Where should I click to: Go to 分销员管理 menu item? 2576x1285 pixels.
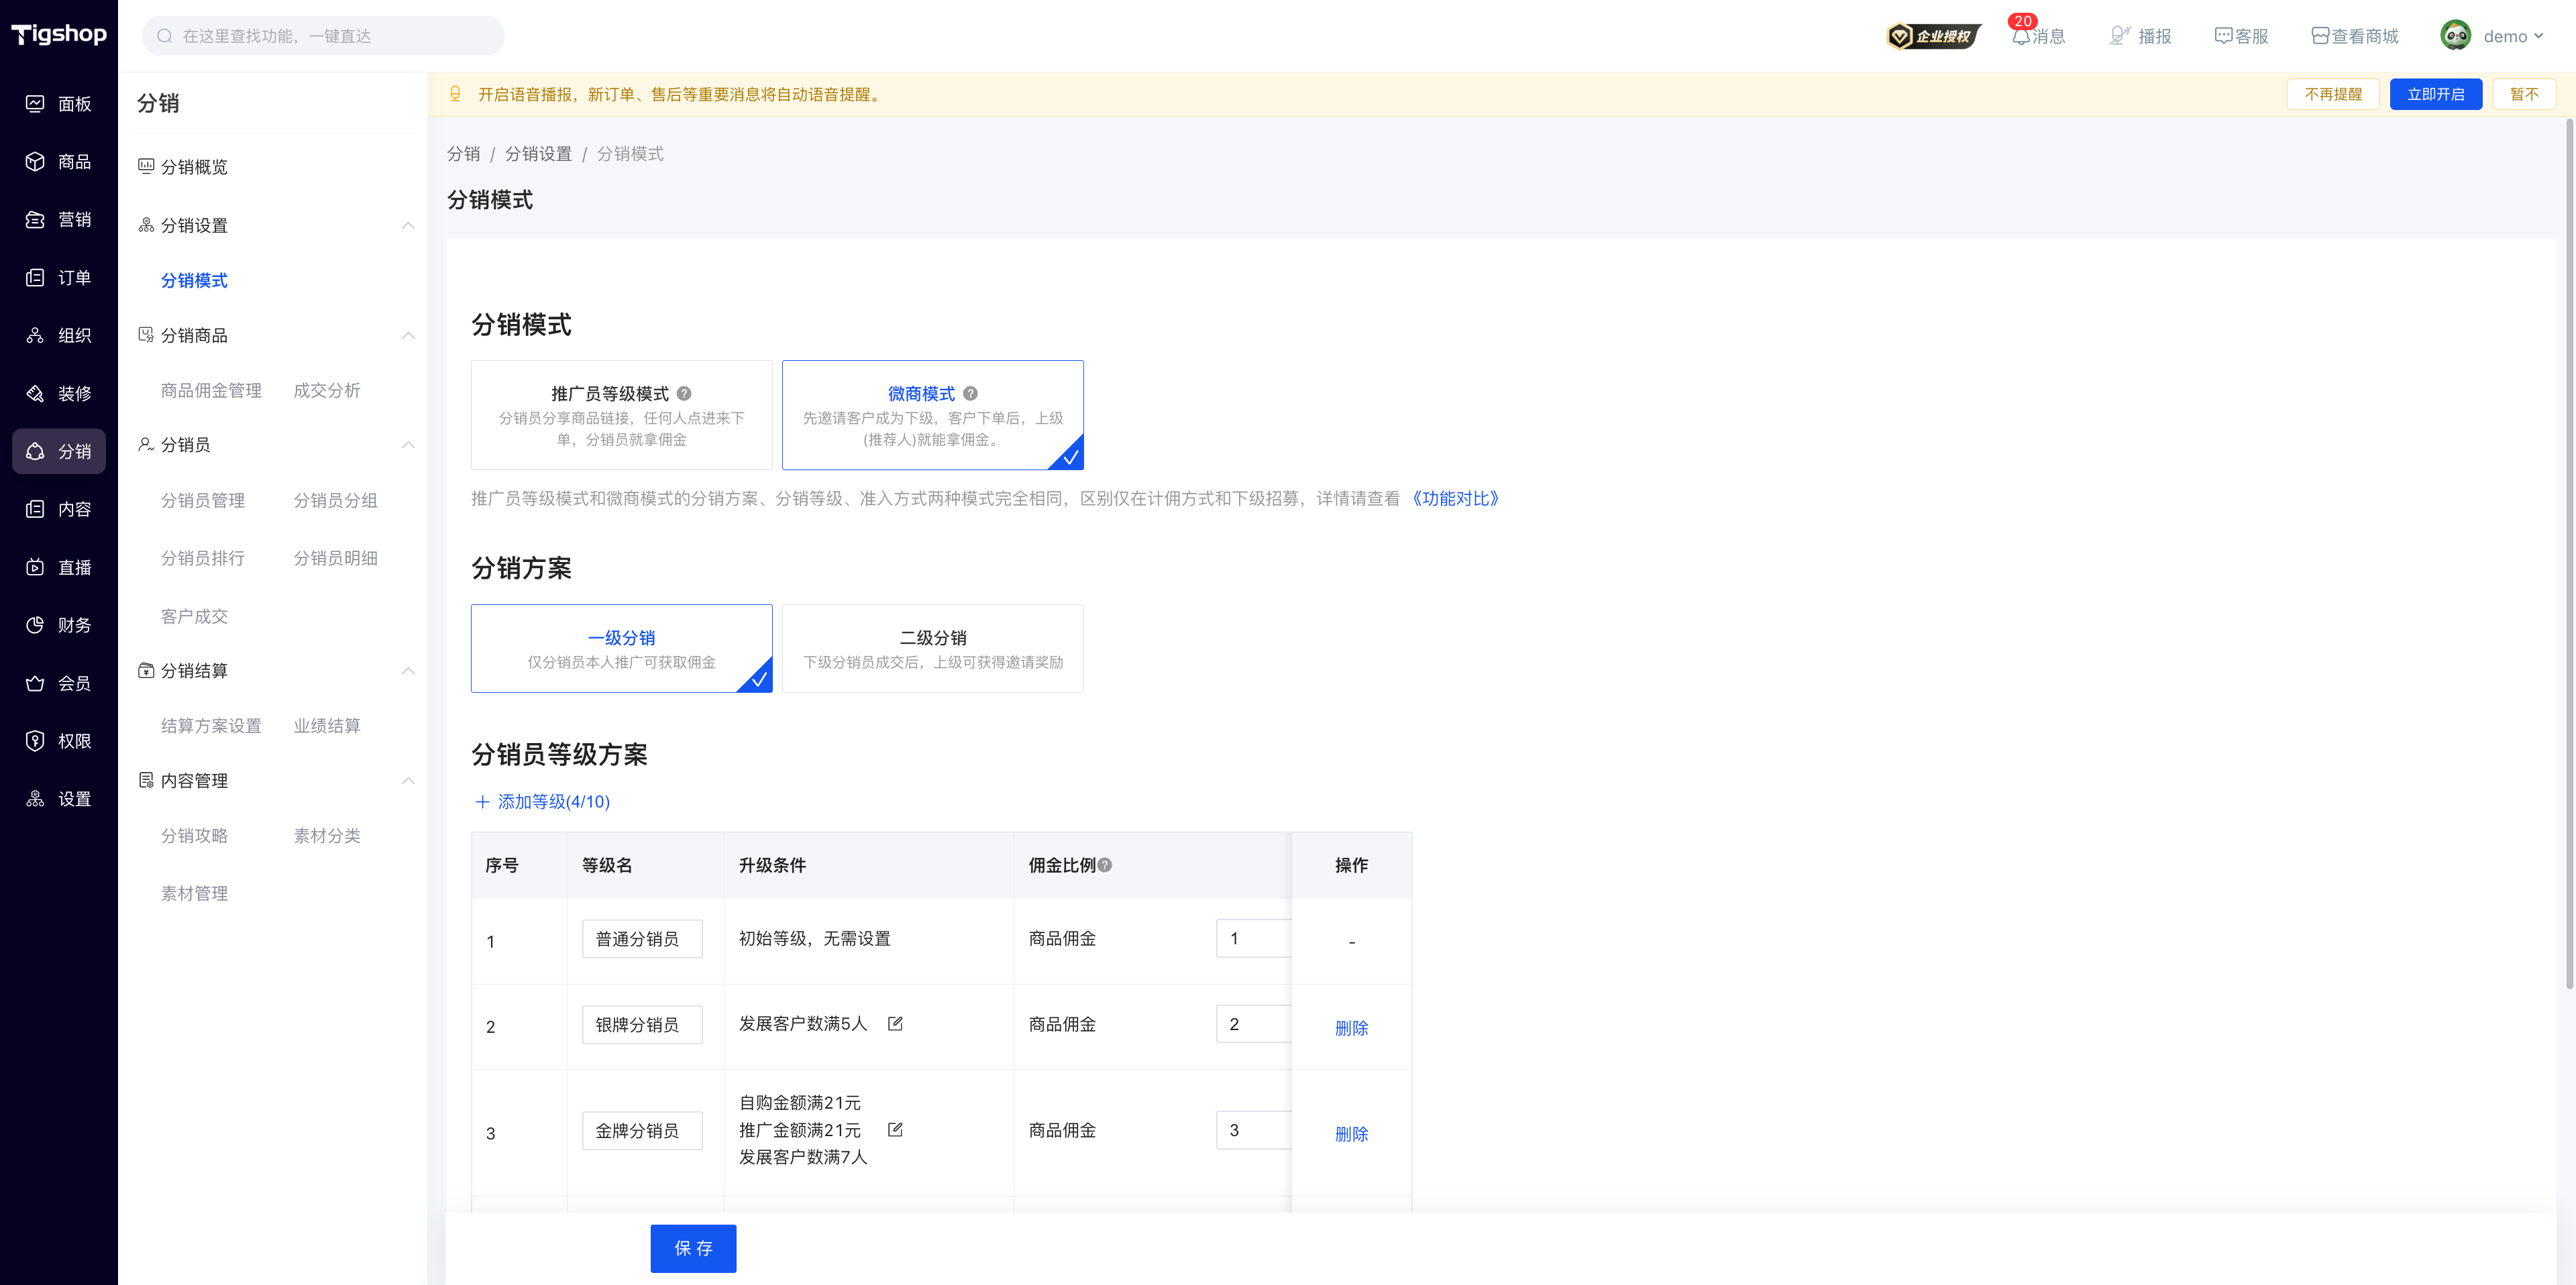(x=203, y=501)
